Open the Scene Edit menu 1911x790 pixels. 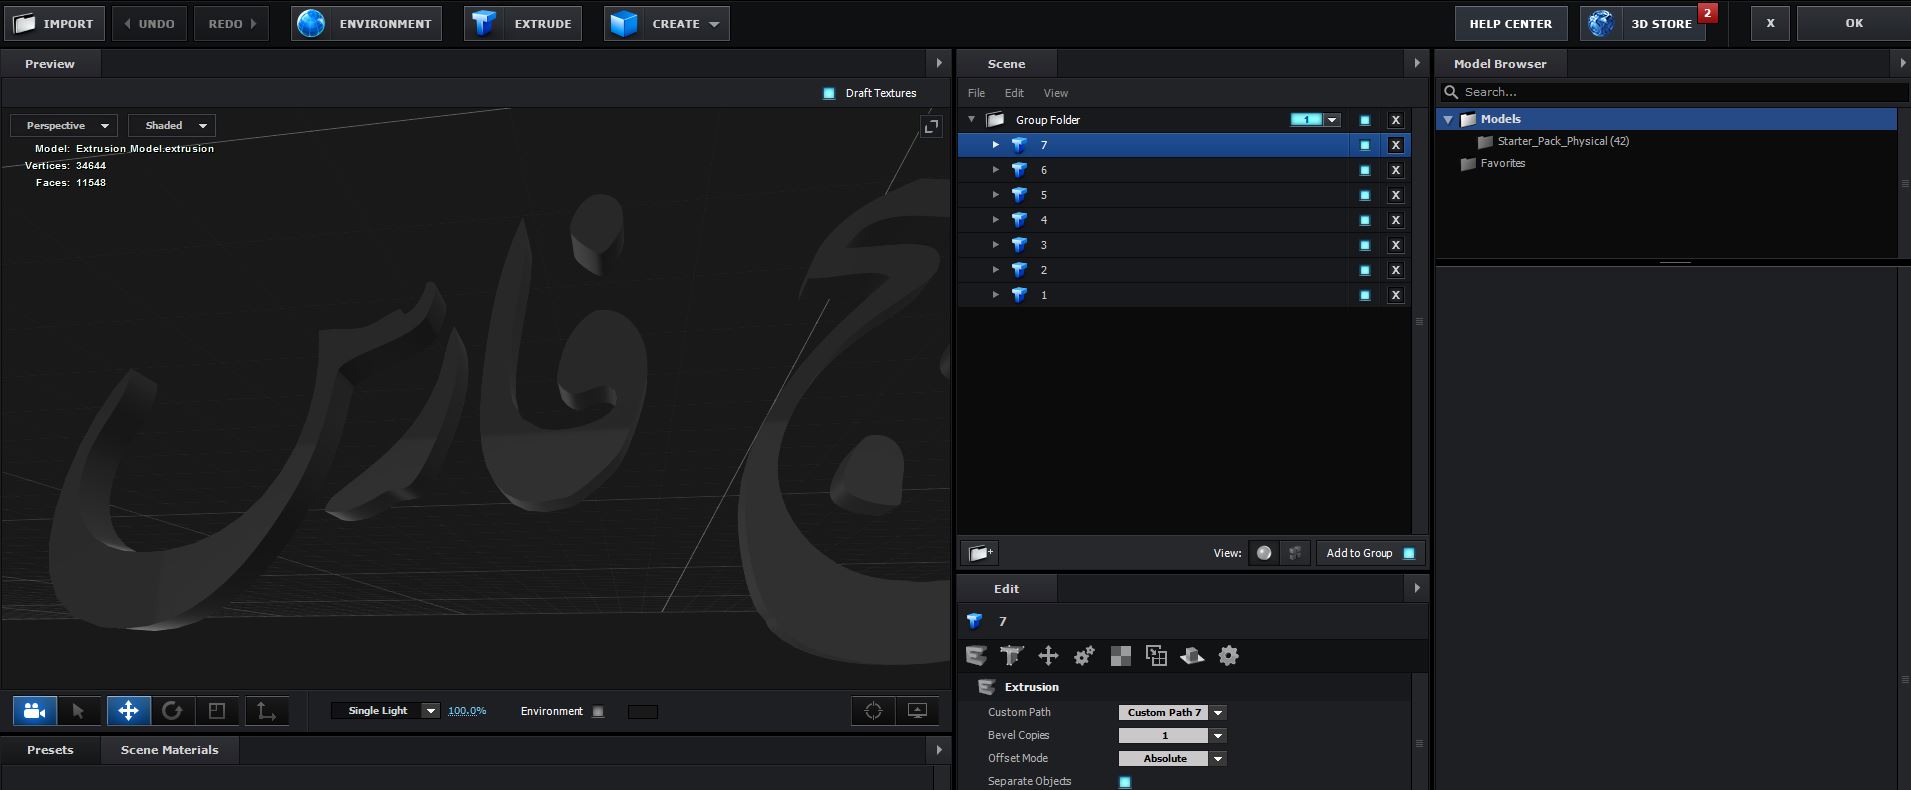(x=1014, y=93)
